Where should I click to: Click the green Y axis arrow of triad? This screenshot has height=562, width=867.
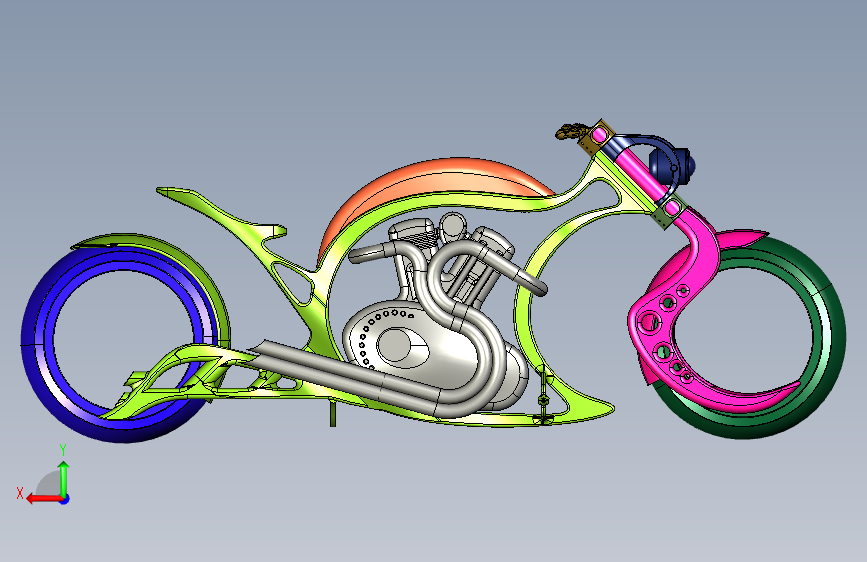[x=64, y=478]
